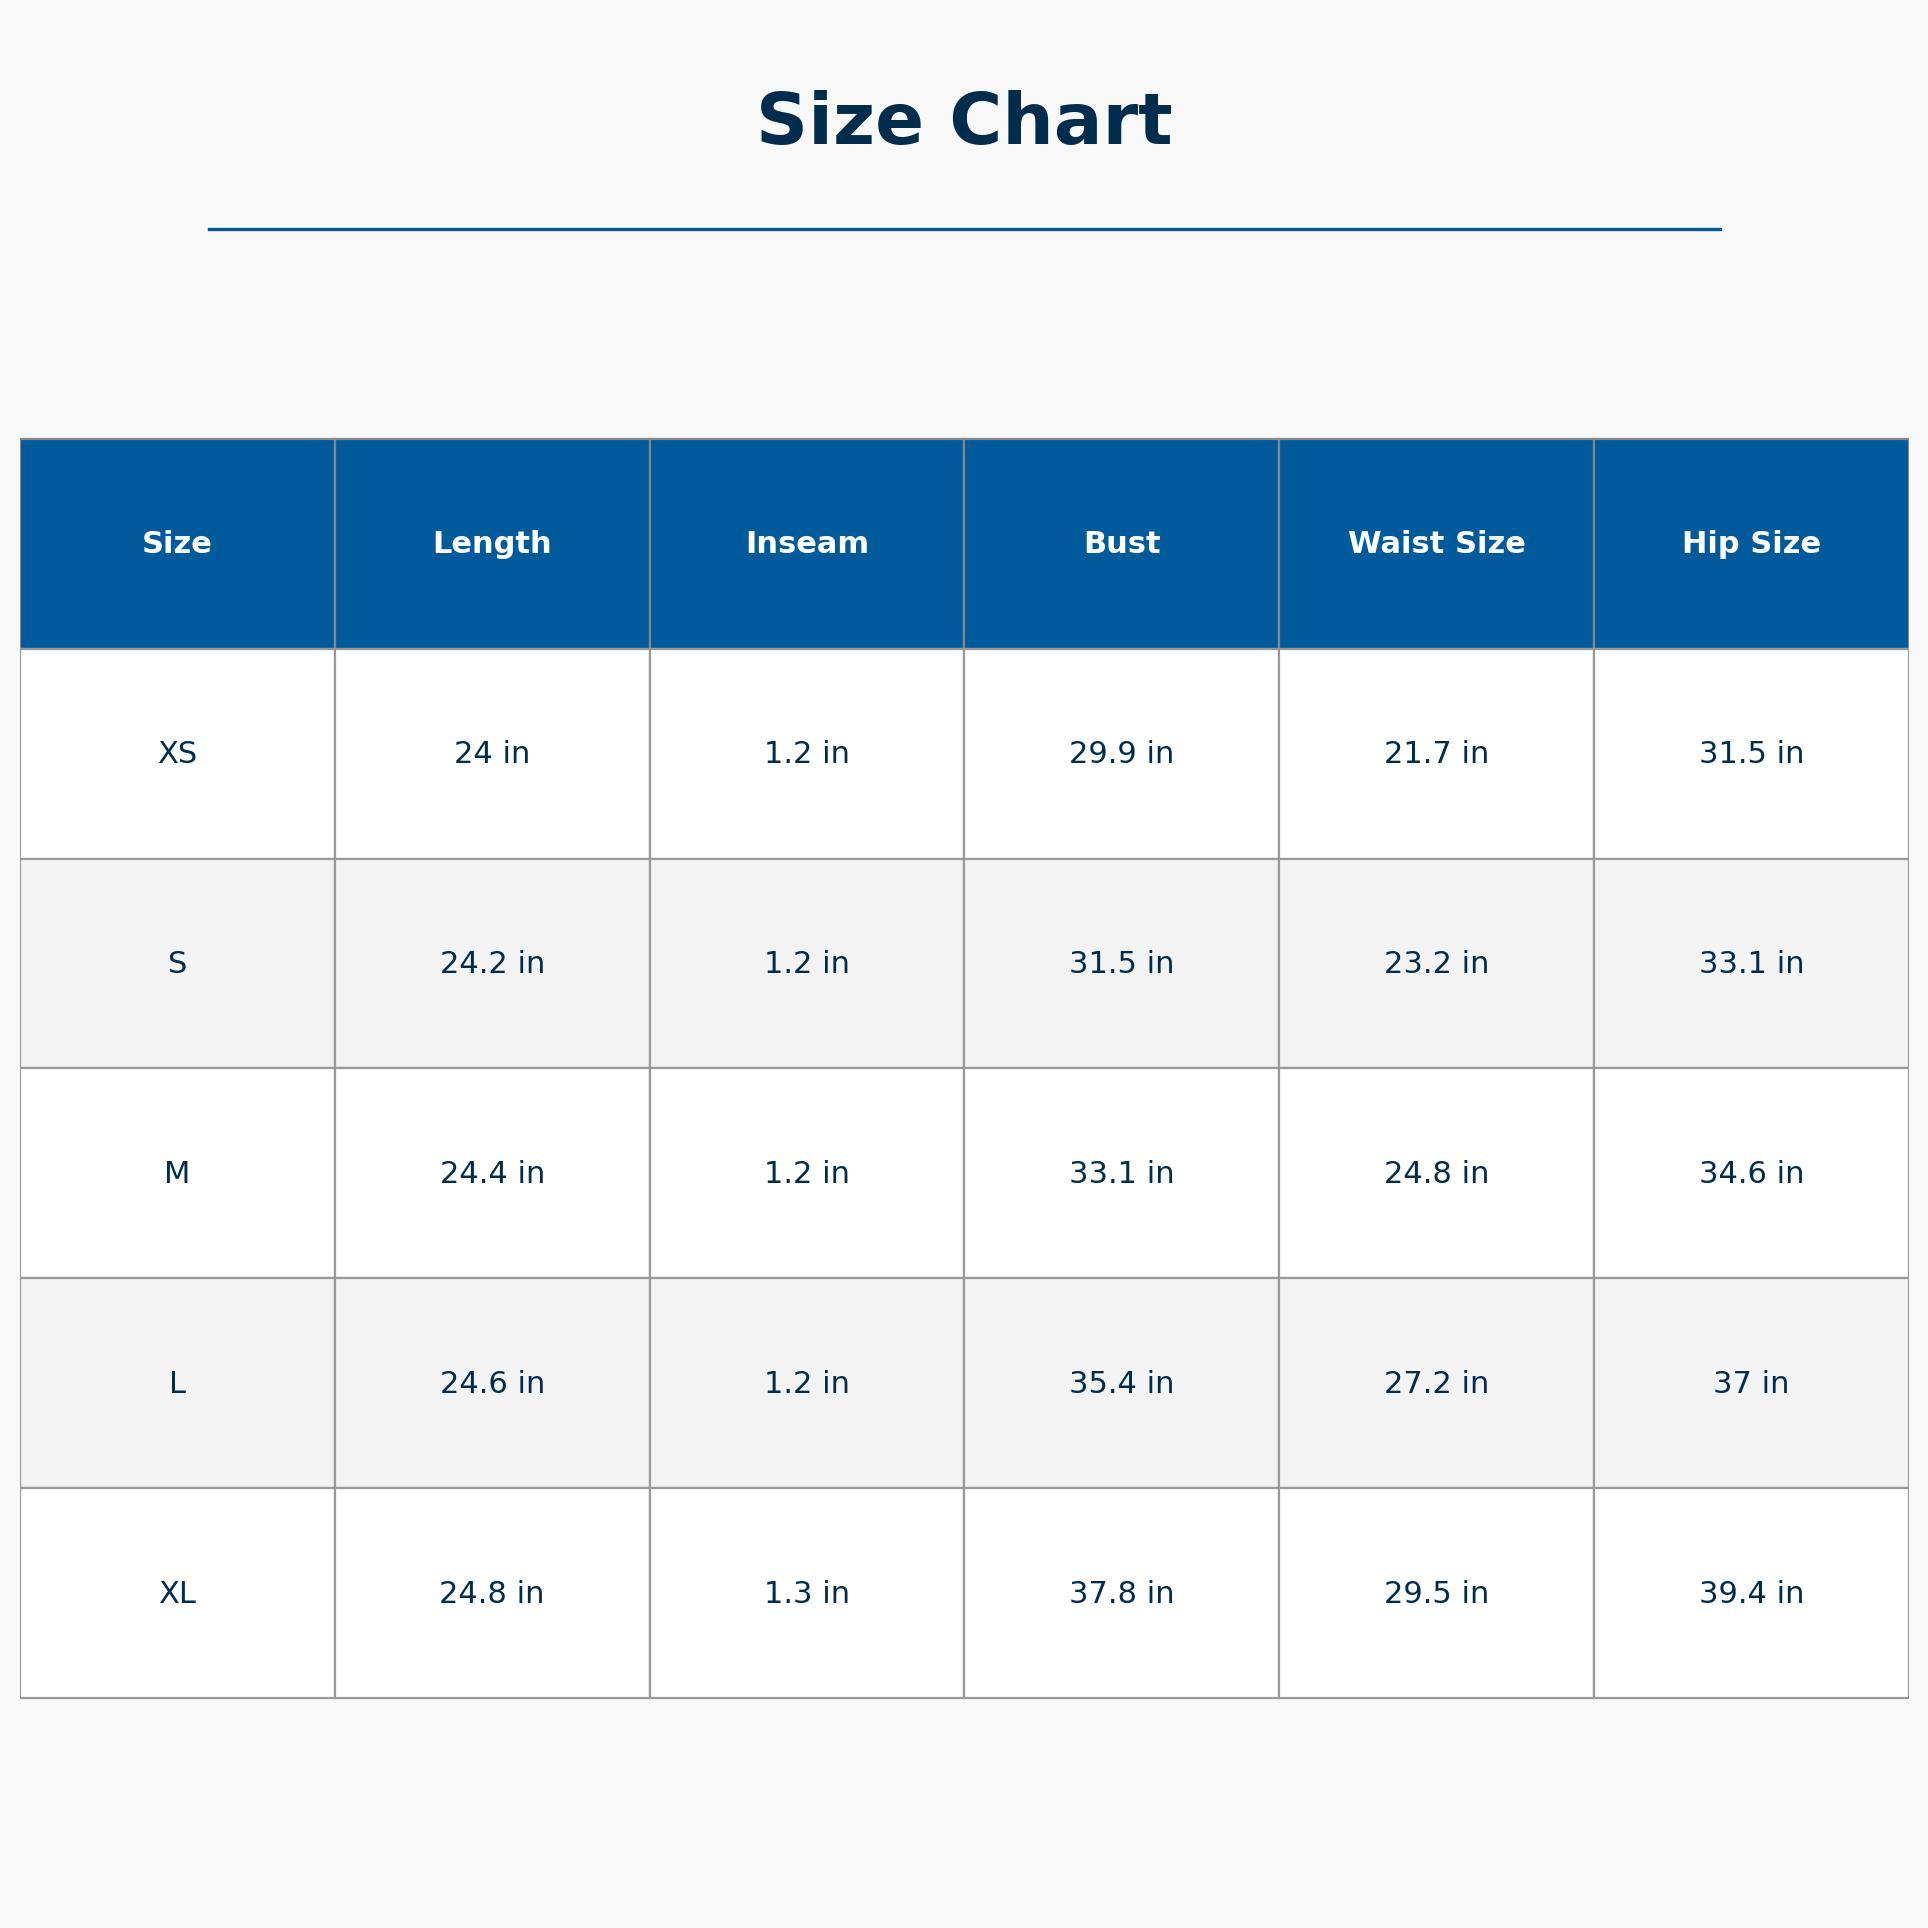Click the 1.3 in inseam cell

coord(807,1593)
